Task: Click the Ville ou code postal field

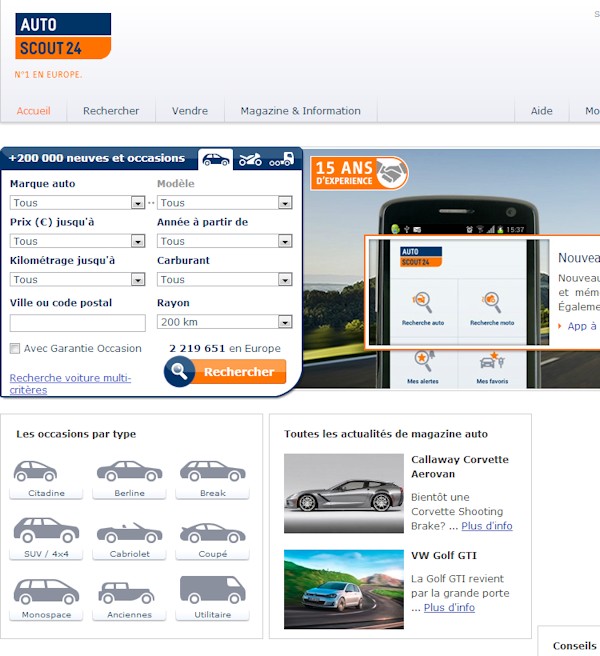Action: tap(77, 322)
